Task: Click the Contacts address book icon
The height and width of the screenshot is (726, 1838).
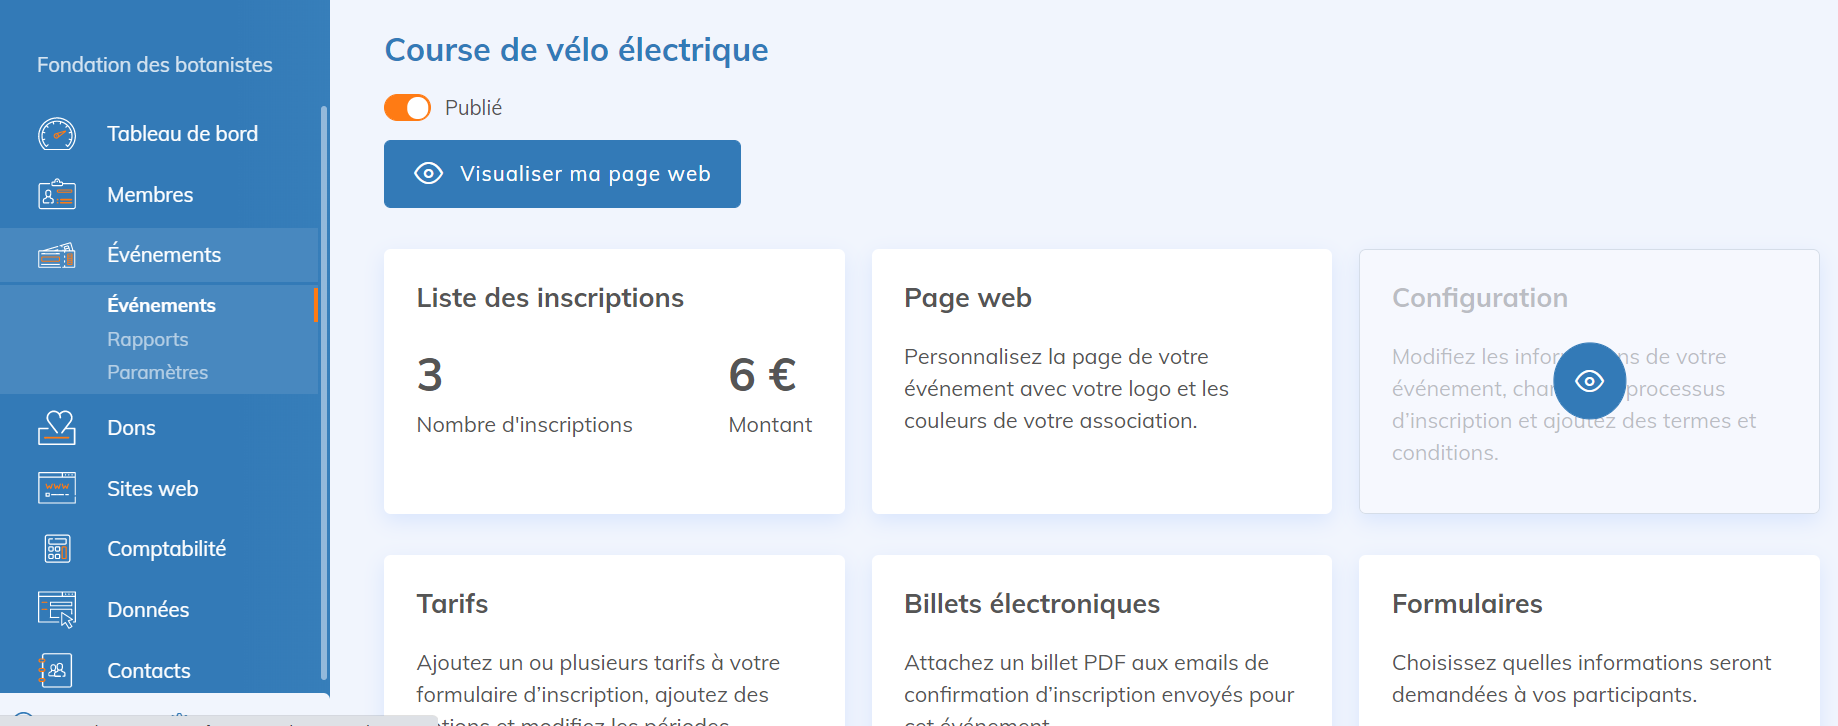Action: point(57,670)
